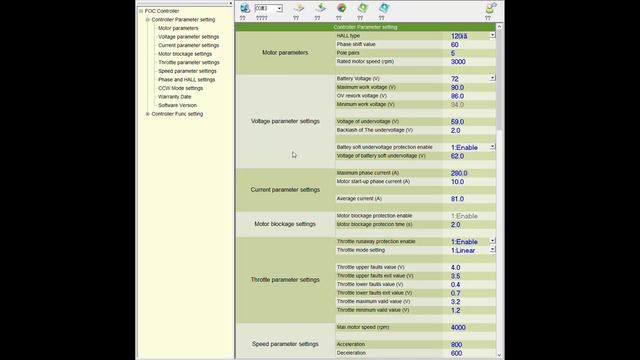Click Rated motor speed value 3000
640x360 pixels.
469,62
